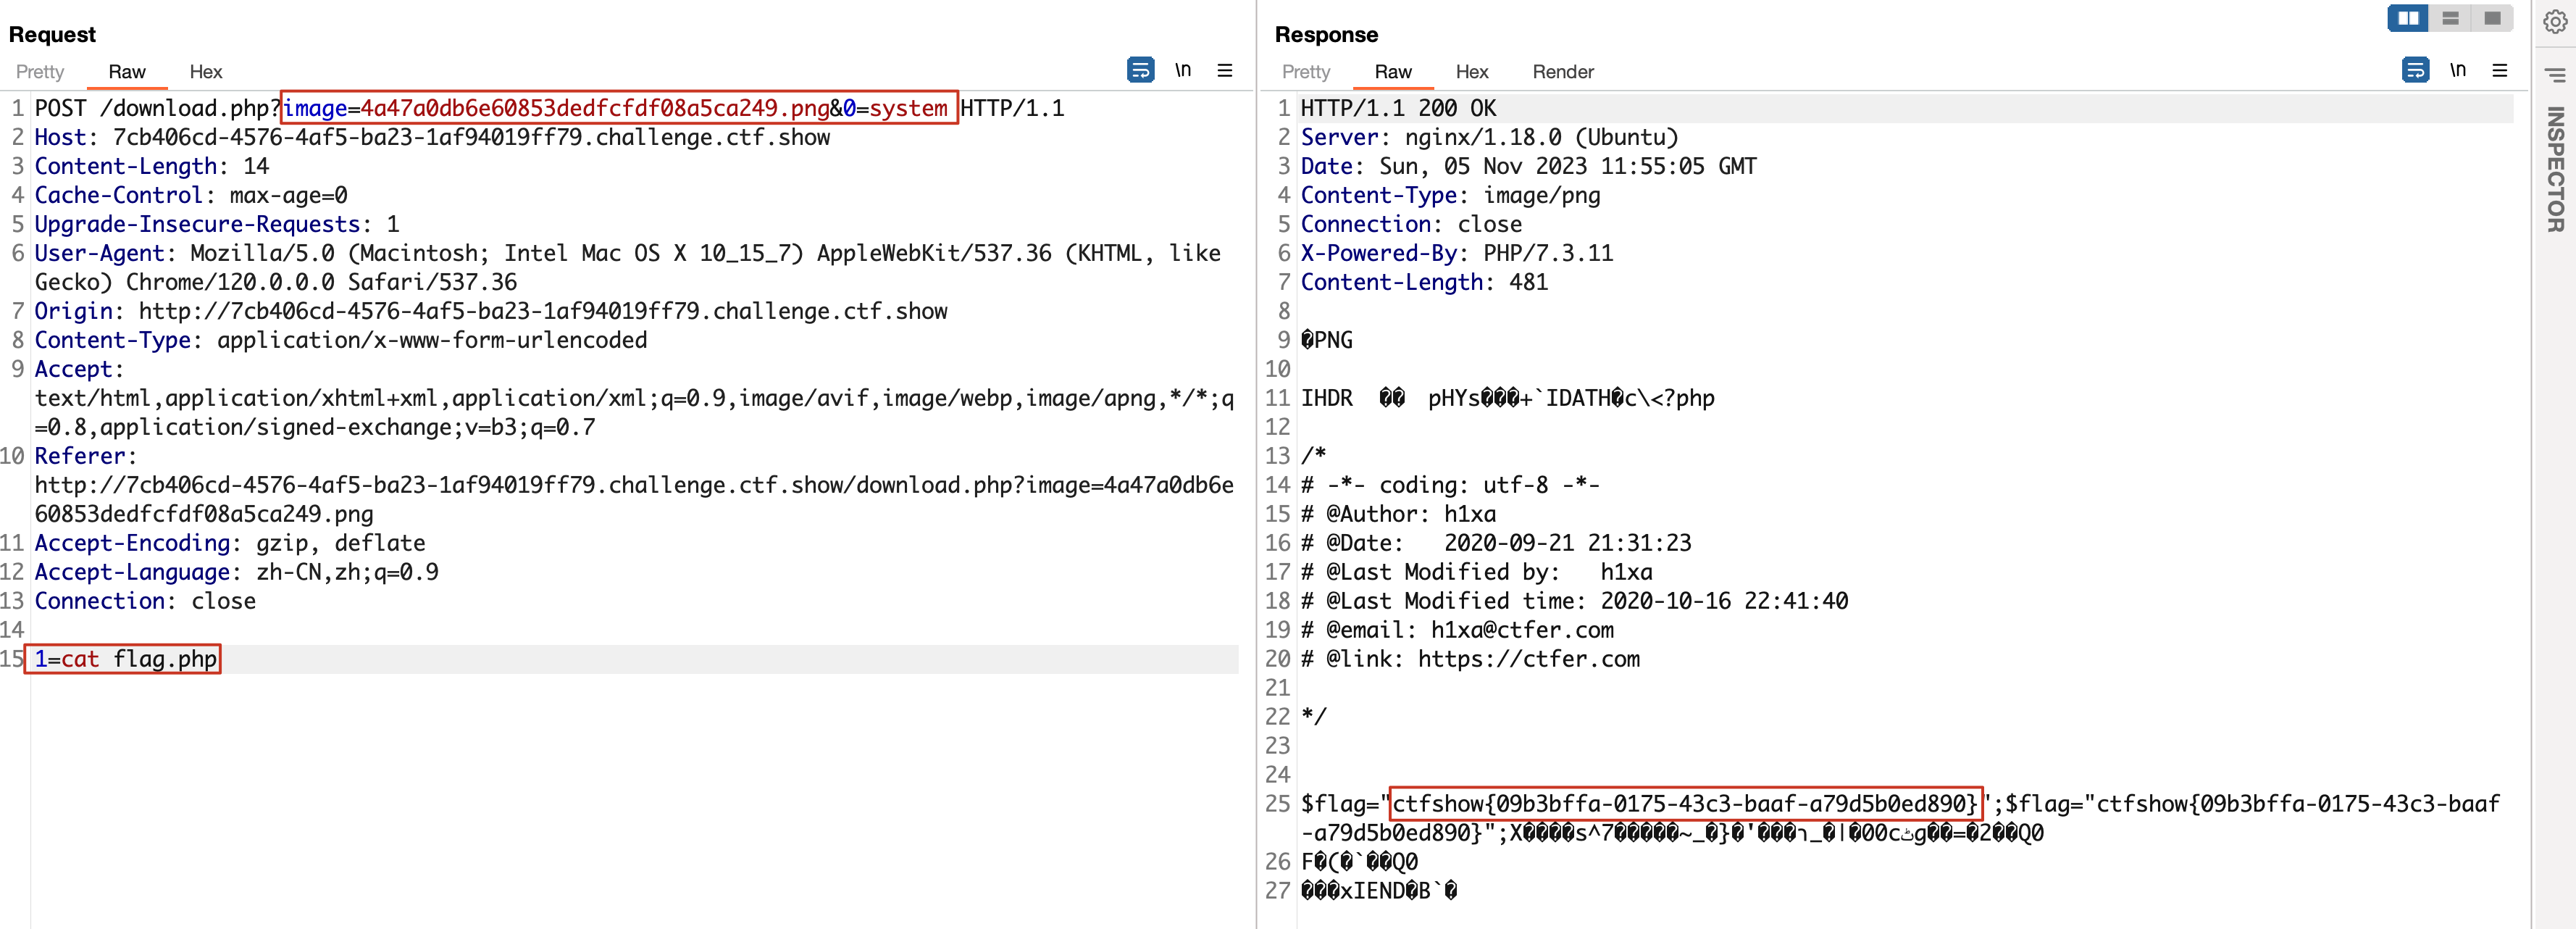2576x929 pixels.
Task: Click the xIEND chunk line in response
Action: (x=1379, y=890)
